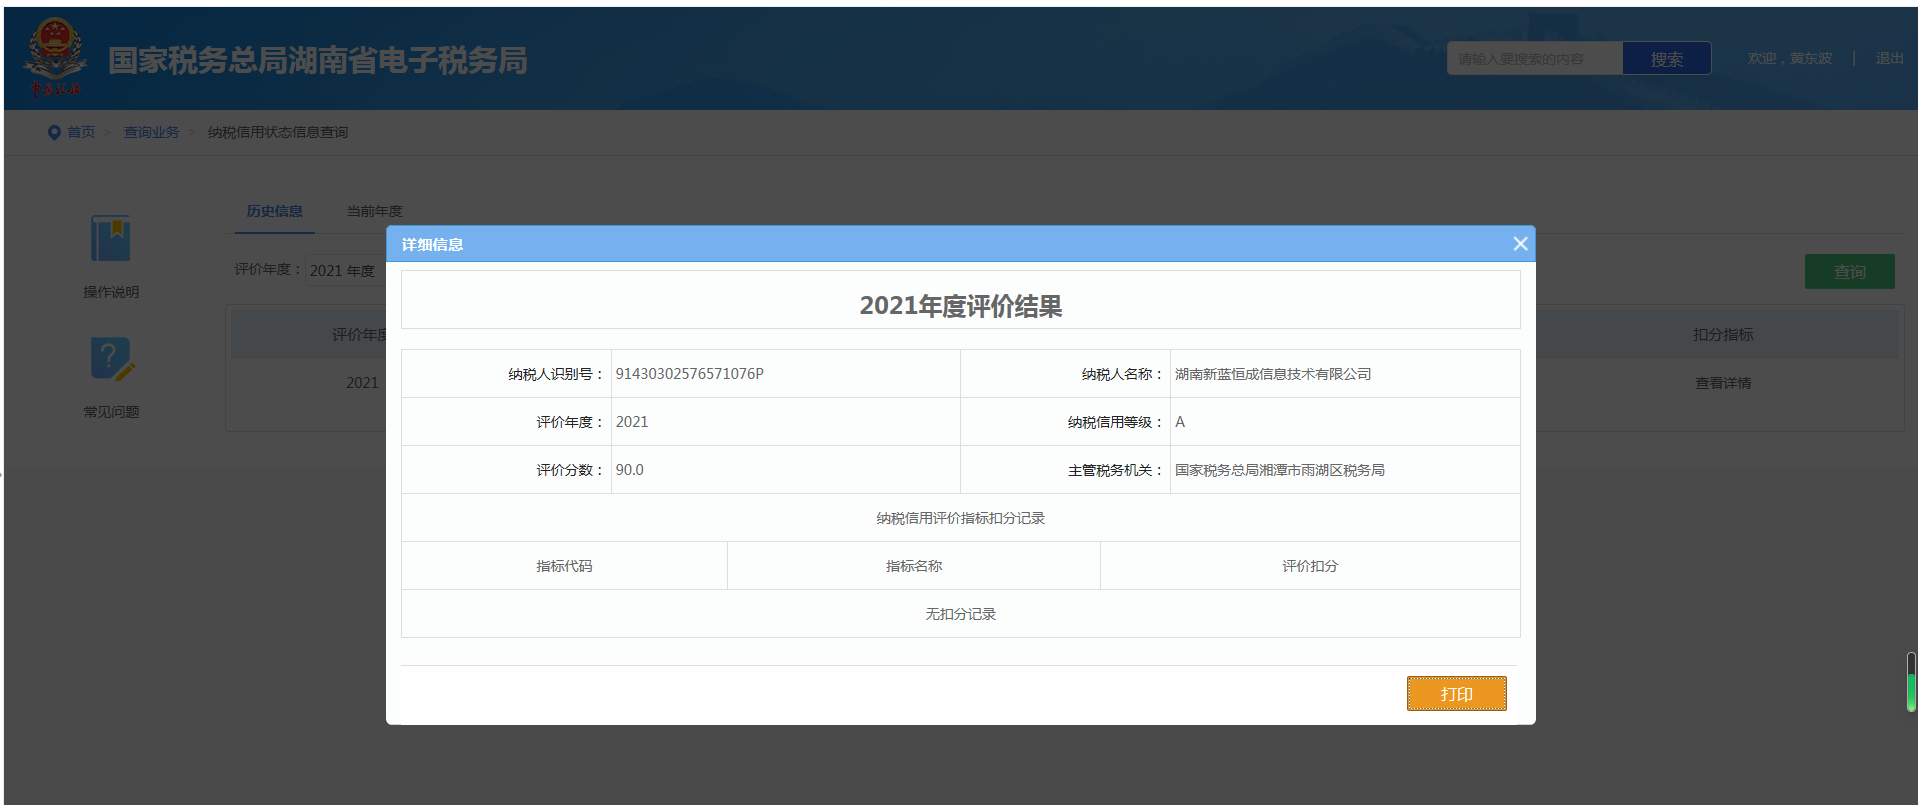Select the taxpayer ID 91430302576571076P
The image size is (1918, 805).
coord(689,374)
